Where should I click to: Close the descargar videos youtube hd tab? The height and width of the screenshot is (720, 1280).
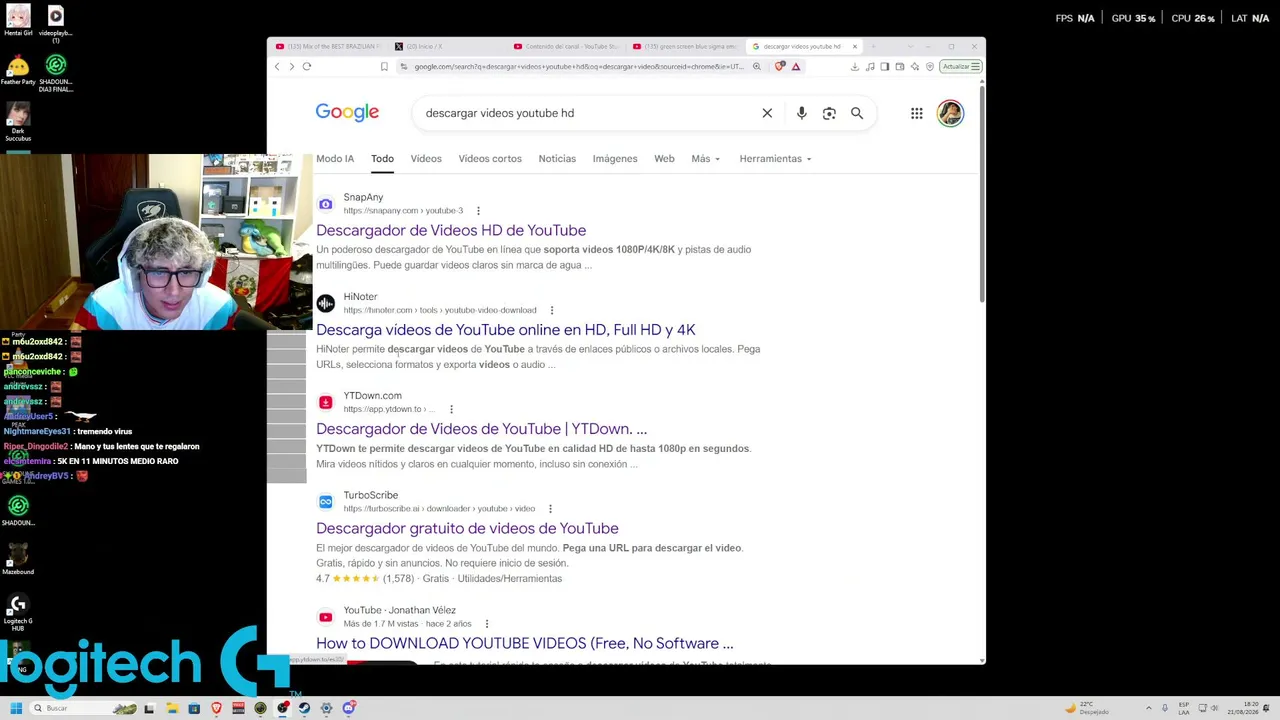click(855, 46)
